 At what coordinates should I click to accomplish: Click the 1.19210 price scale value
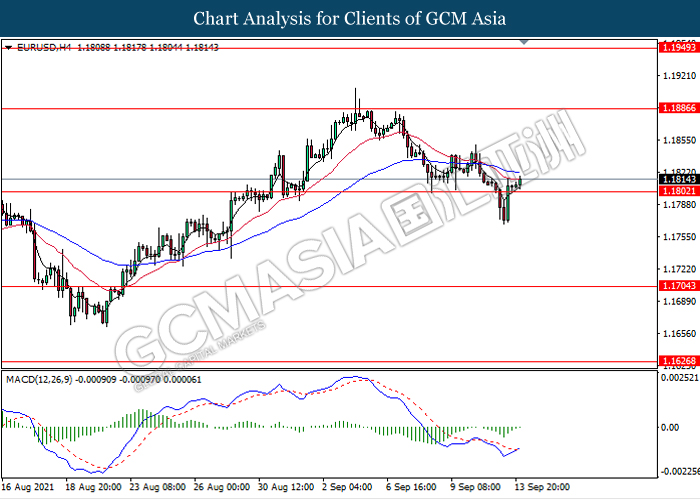point(679,76)
